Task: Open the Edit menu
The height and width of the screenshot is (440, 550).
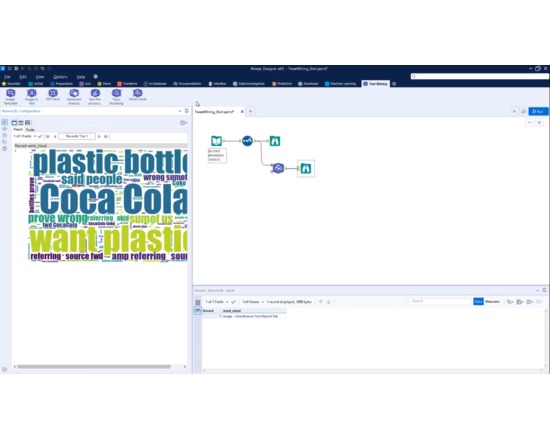Action: coord(23,76)
